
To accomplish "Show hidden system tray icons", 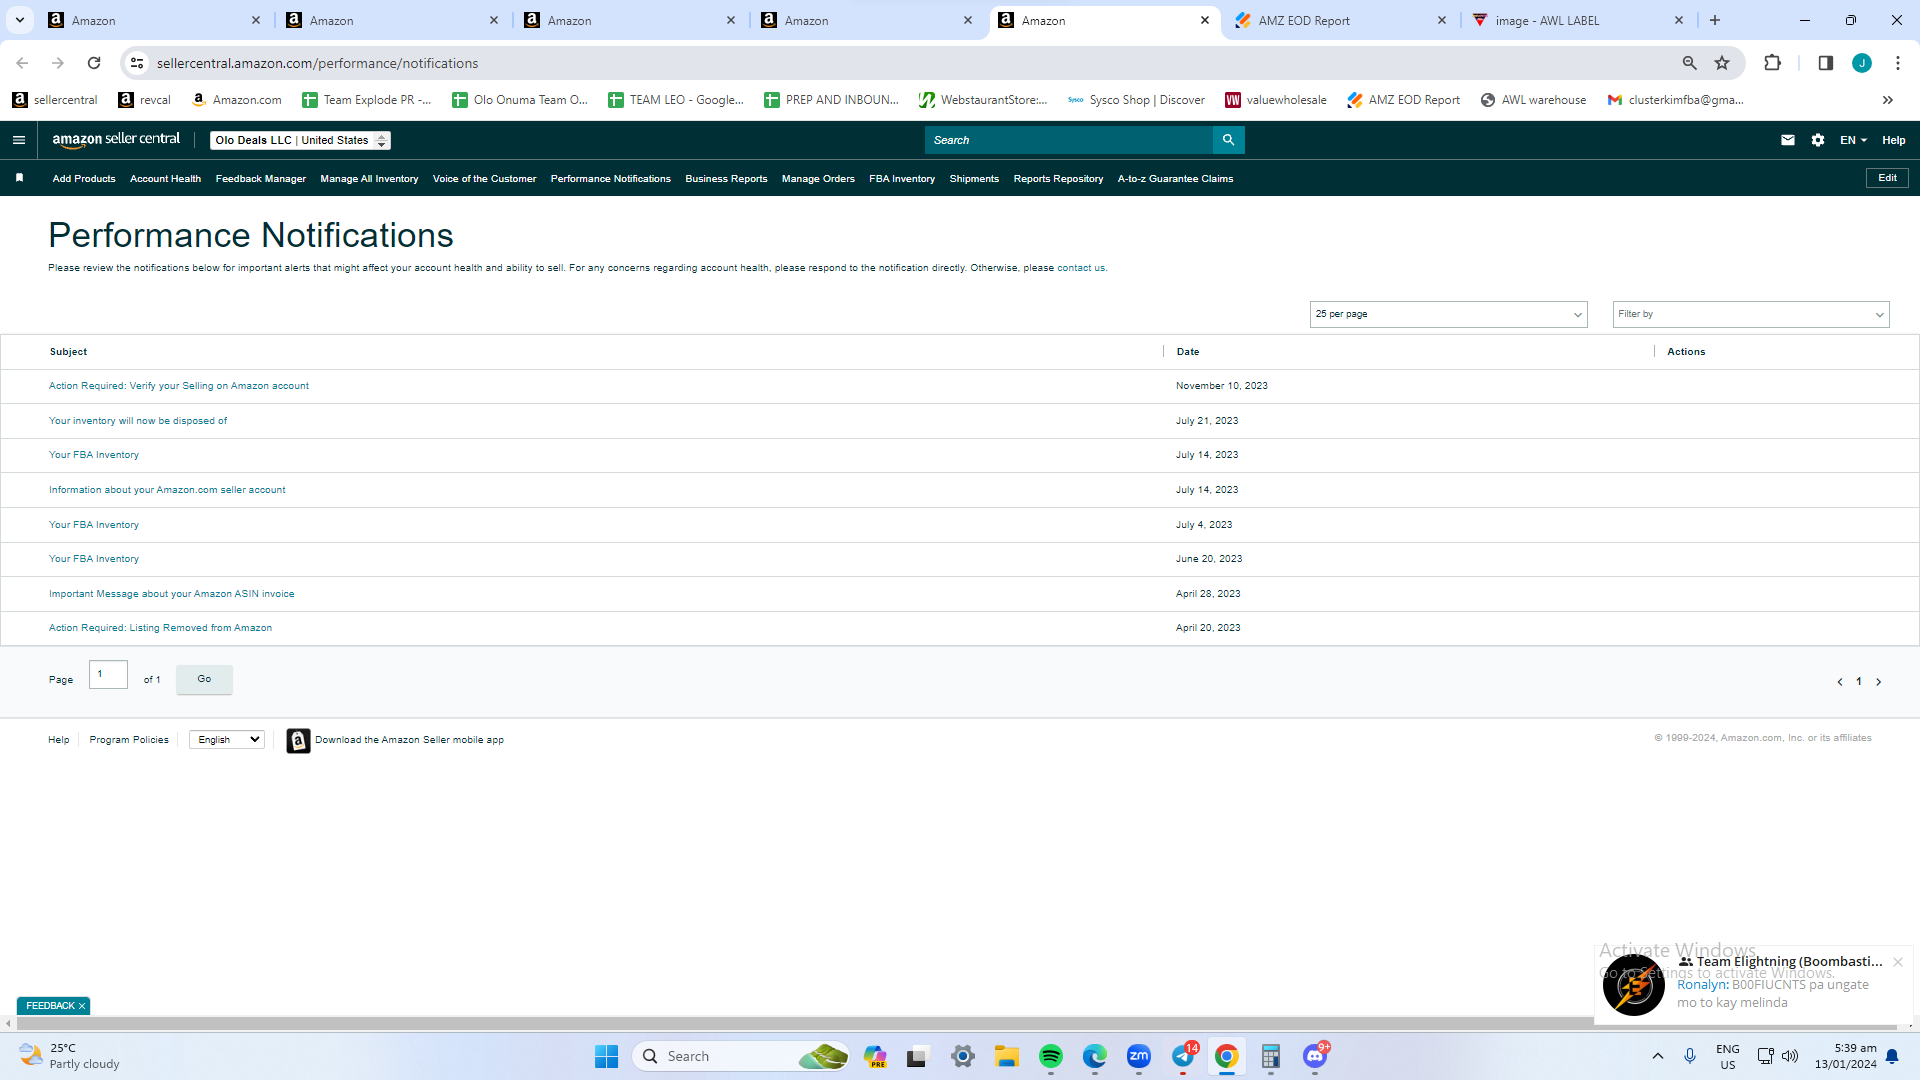I will coord(1658,1056).
